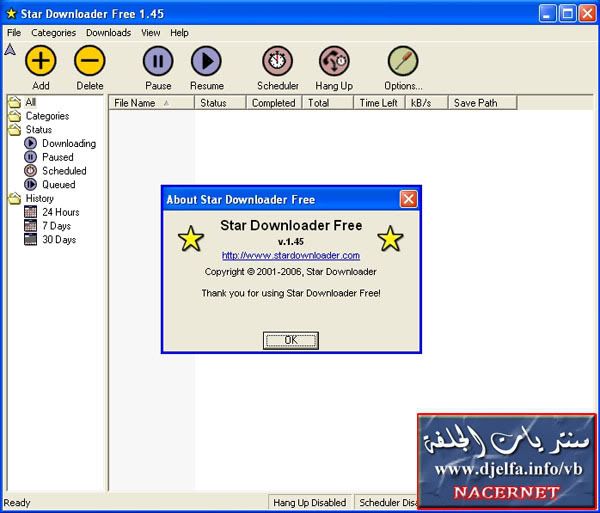Screen dimensions: 600x513
Task: Click the Resume toolbar icon
Action: (206, 61)
